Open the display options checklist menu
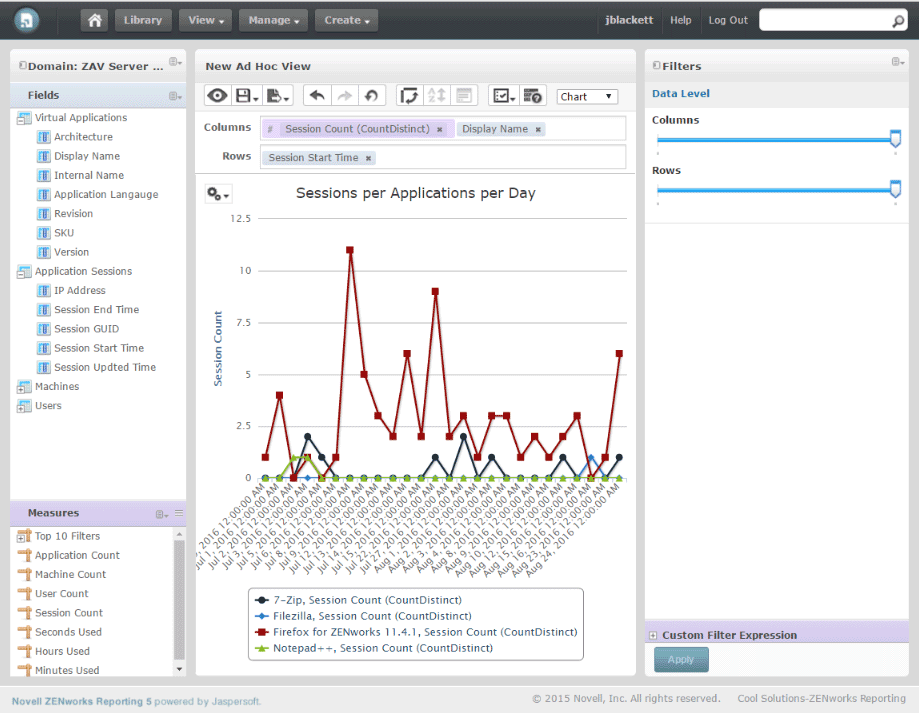This screenshot has width=919, height=713. pyautogui.click(x=503, y=95)
